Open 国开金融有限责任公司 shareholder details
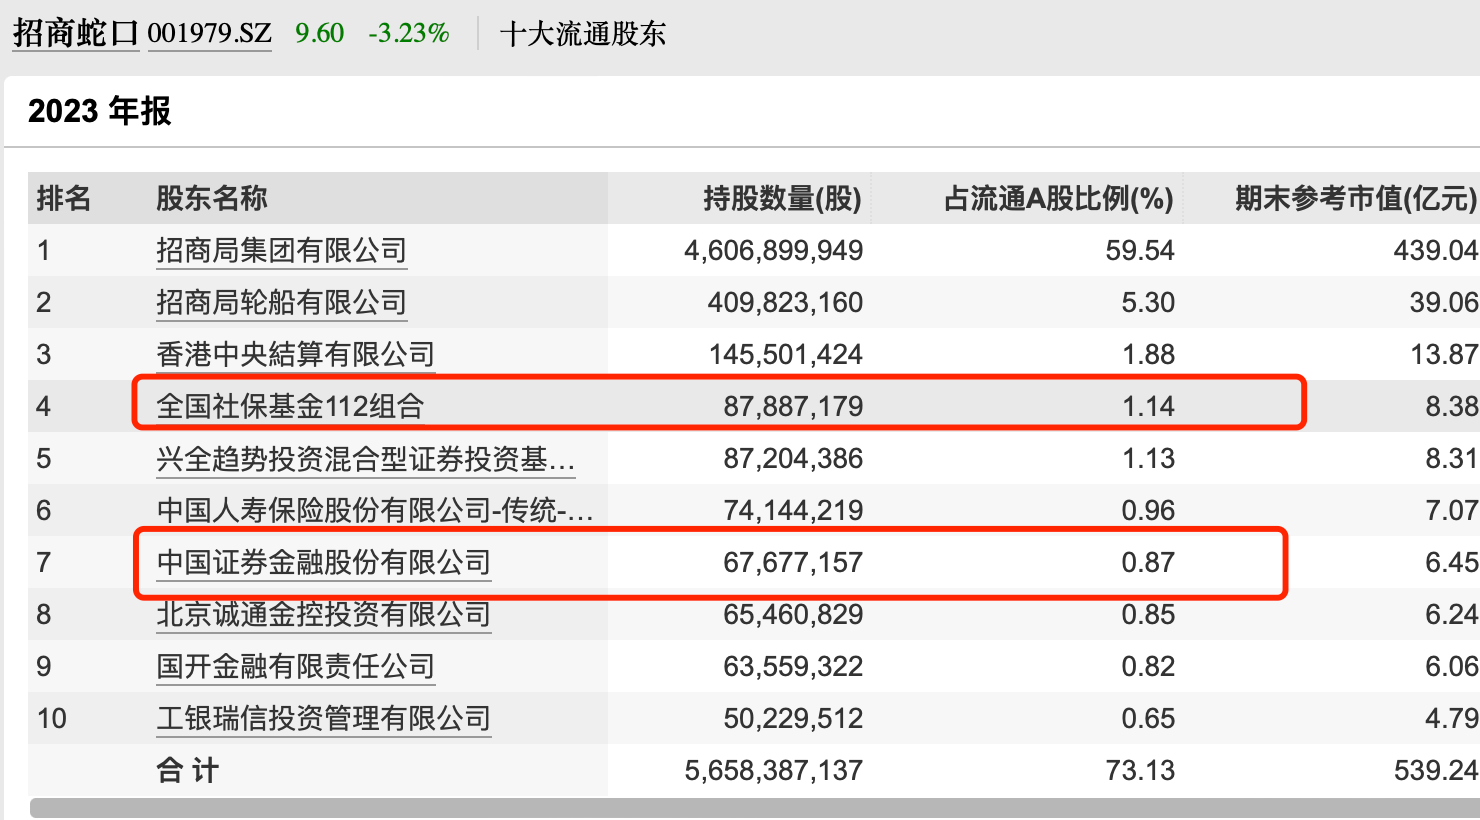 coord(294,666)
